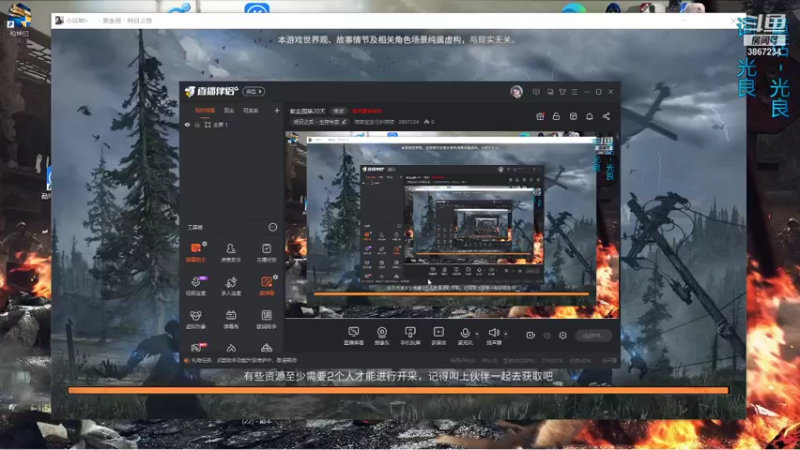Expand the microphone dropdown arrow
800x450 pixels.
coord(478,334)
